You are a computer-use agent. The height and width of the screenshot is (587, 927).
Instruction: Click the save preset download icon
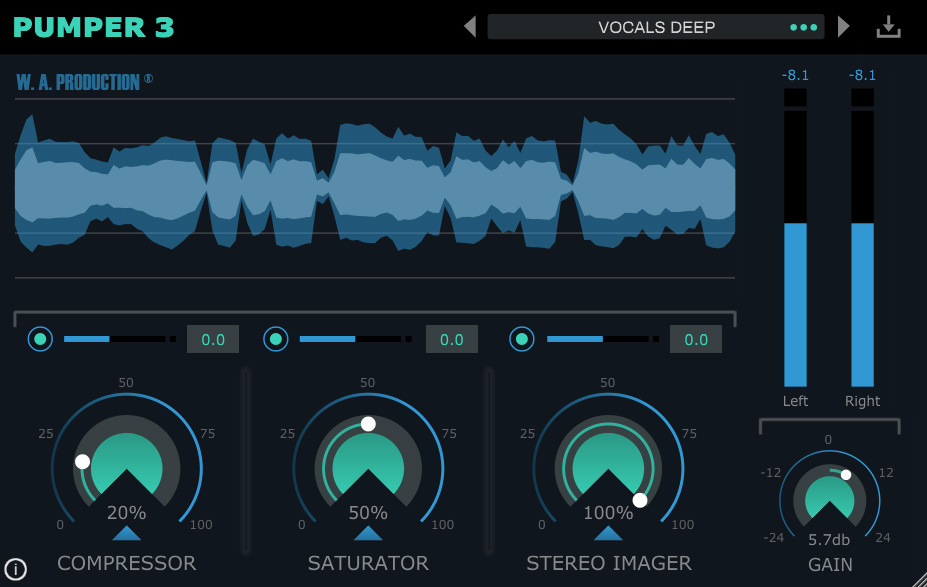[x=887, y=27]
